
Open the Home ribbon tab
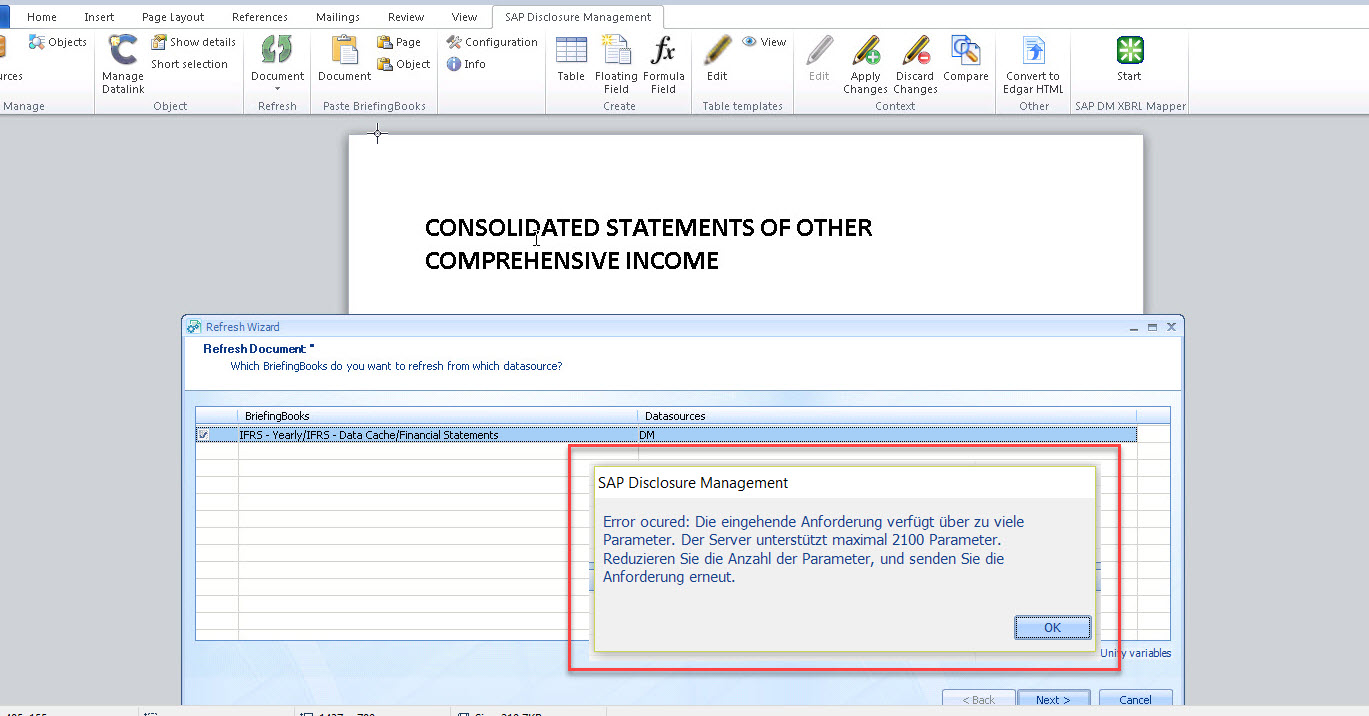pos(42,17)
